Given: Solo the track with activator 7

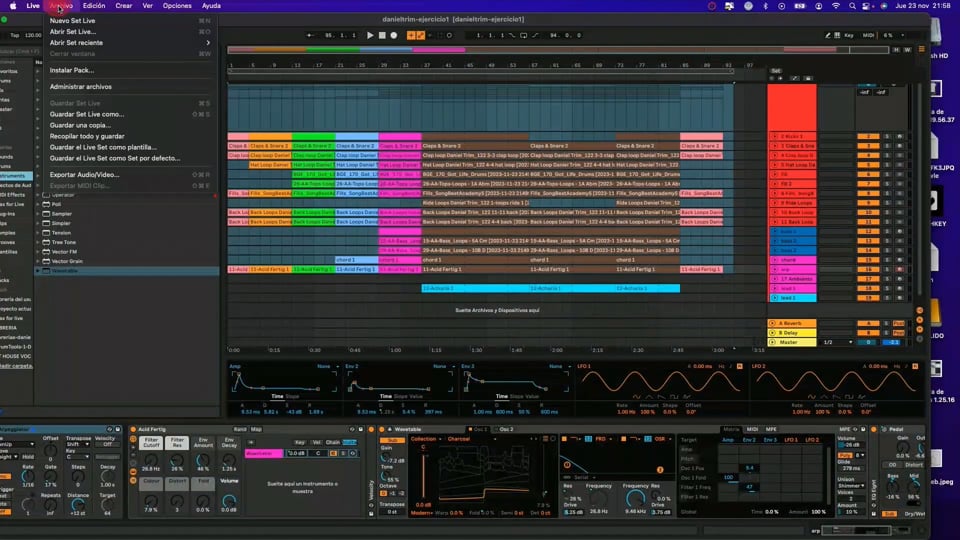Looking at the screenshot, I should pyautogui.click(x=887, y=184).
